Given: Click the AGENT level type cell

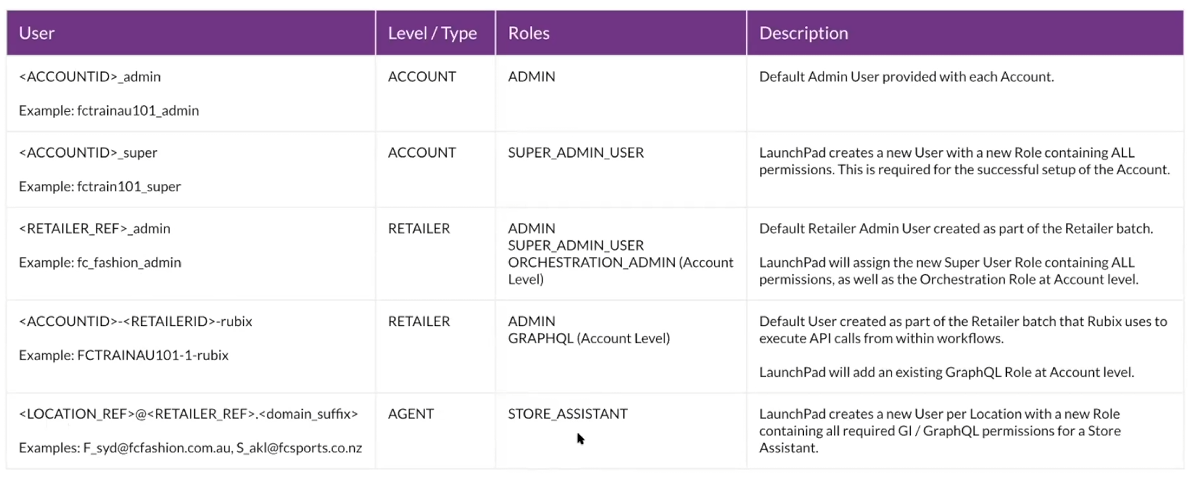Looking at the screenshot, I should point(409,414).
